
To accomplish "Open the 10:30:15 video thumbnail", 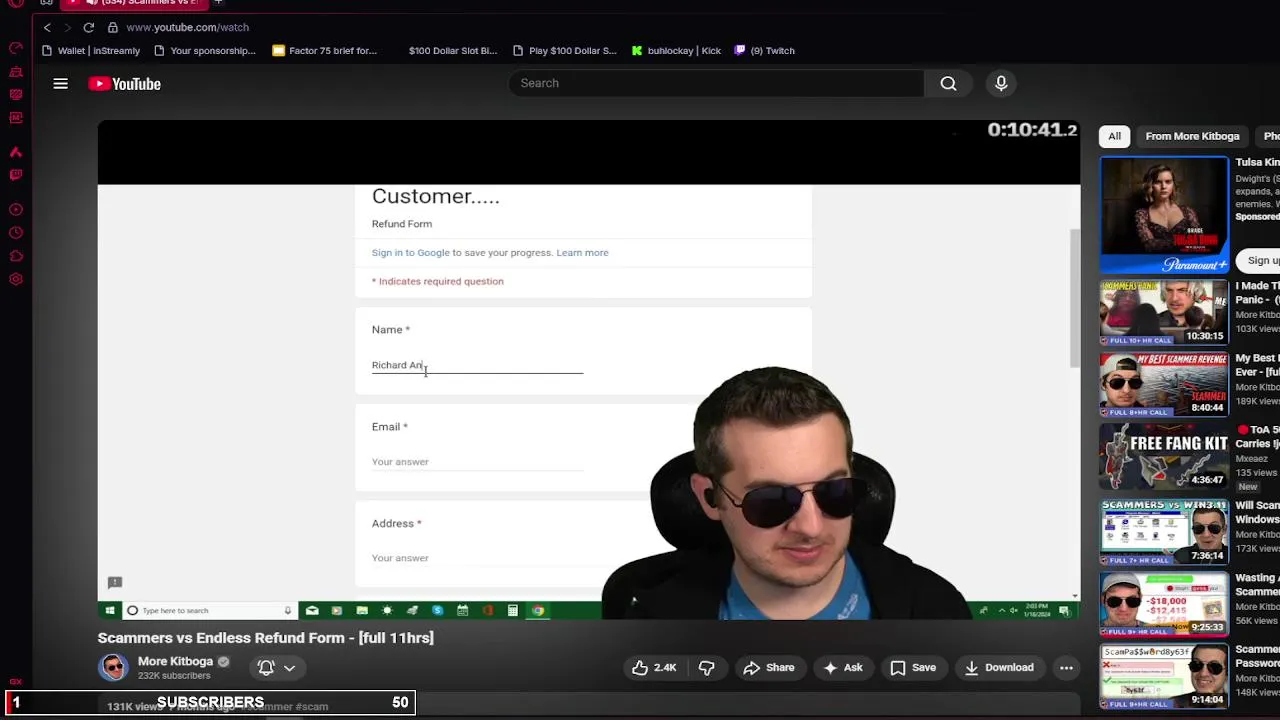I will point(1164,312).
